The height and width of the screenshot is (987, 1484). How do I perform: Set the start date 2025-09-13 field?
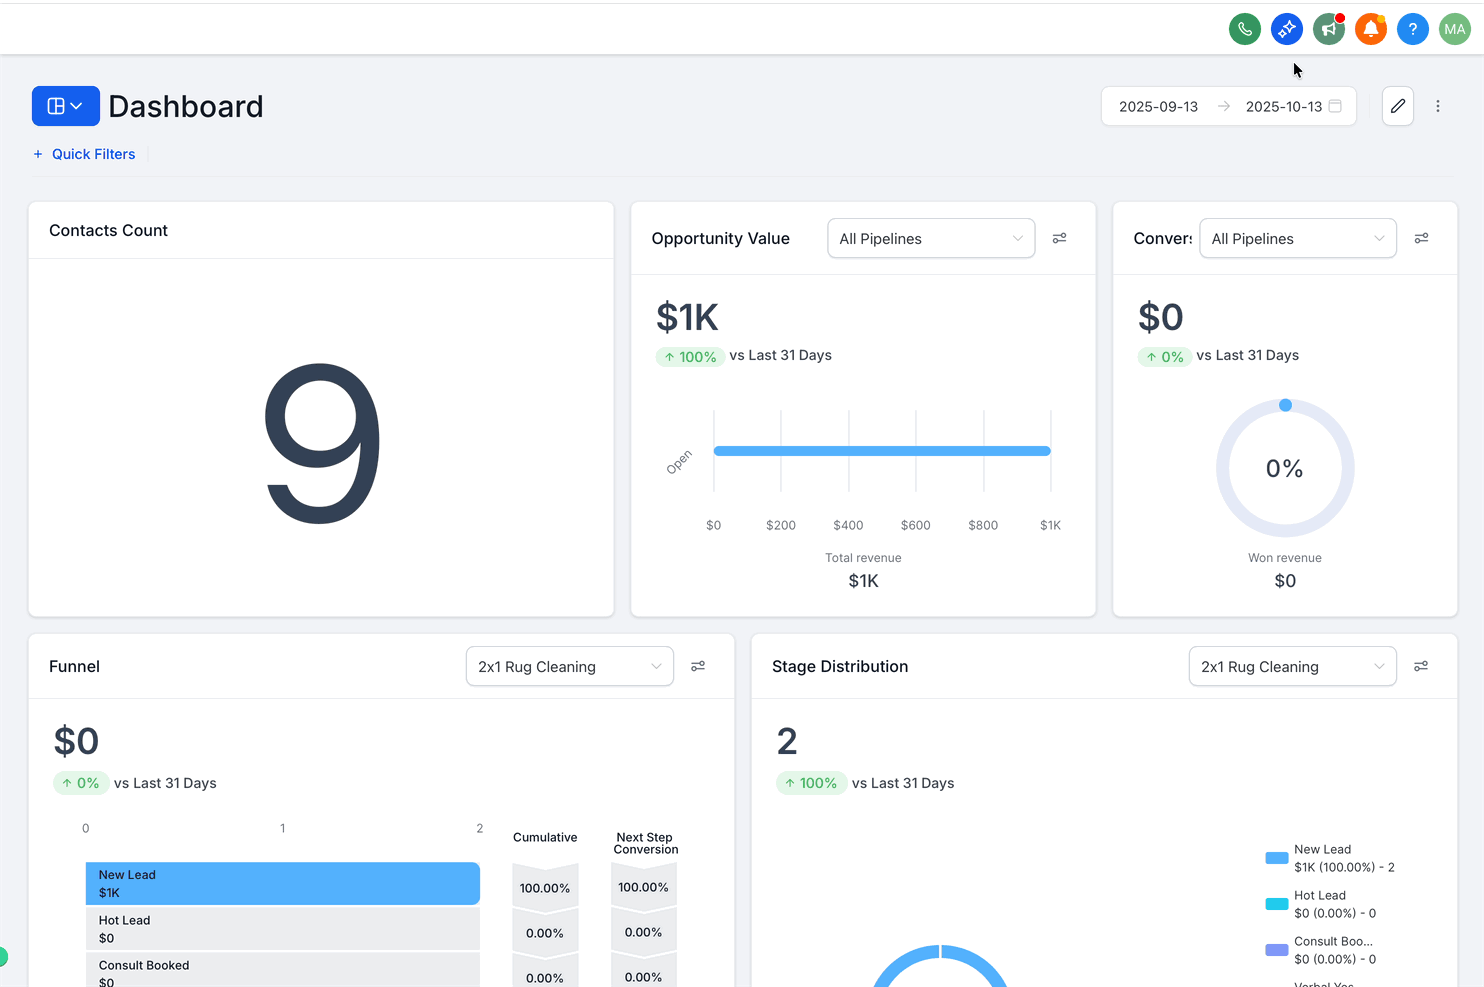pos(1158,106)
